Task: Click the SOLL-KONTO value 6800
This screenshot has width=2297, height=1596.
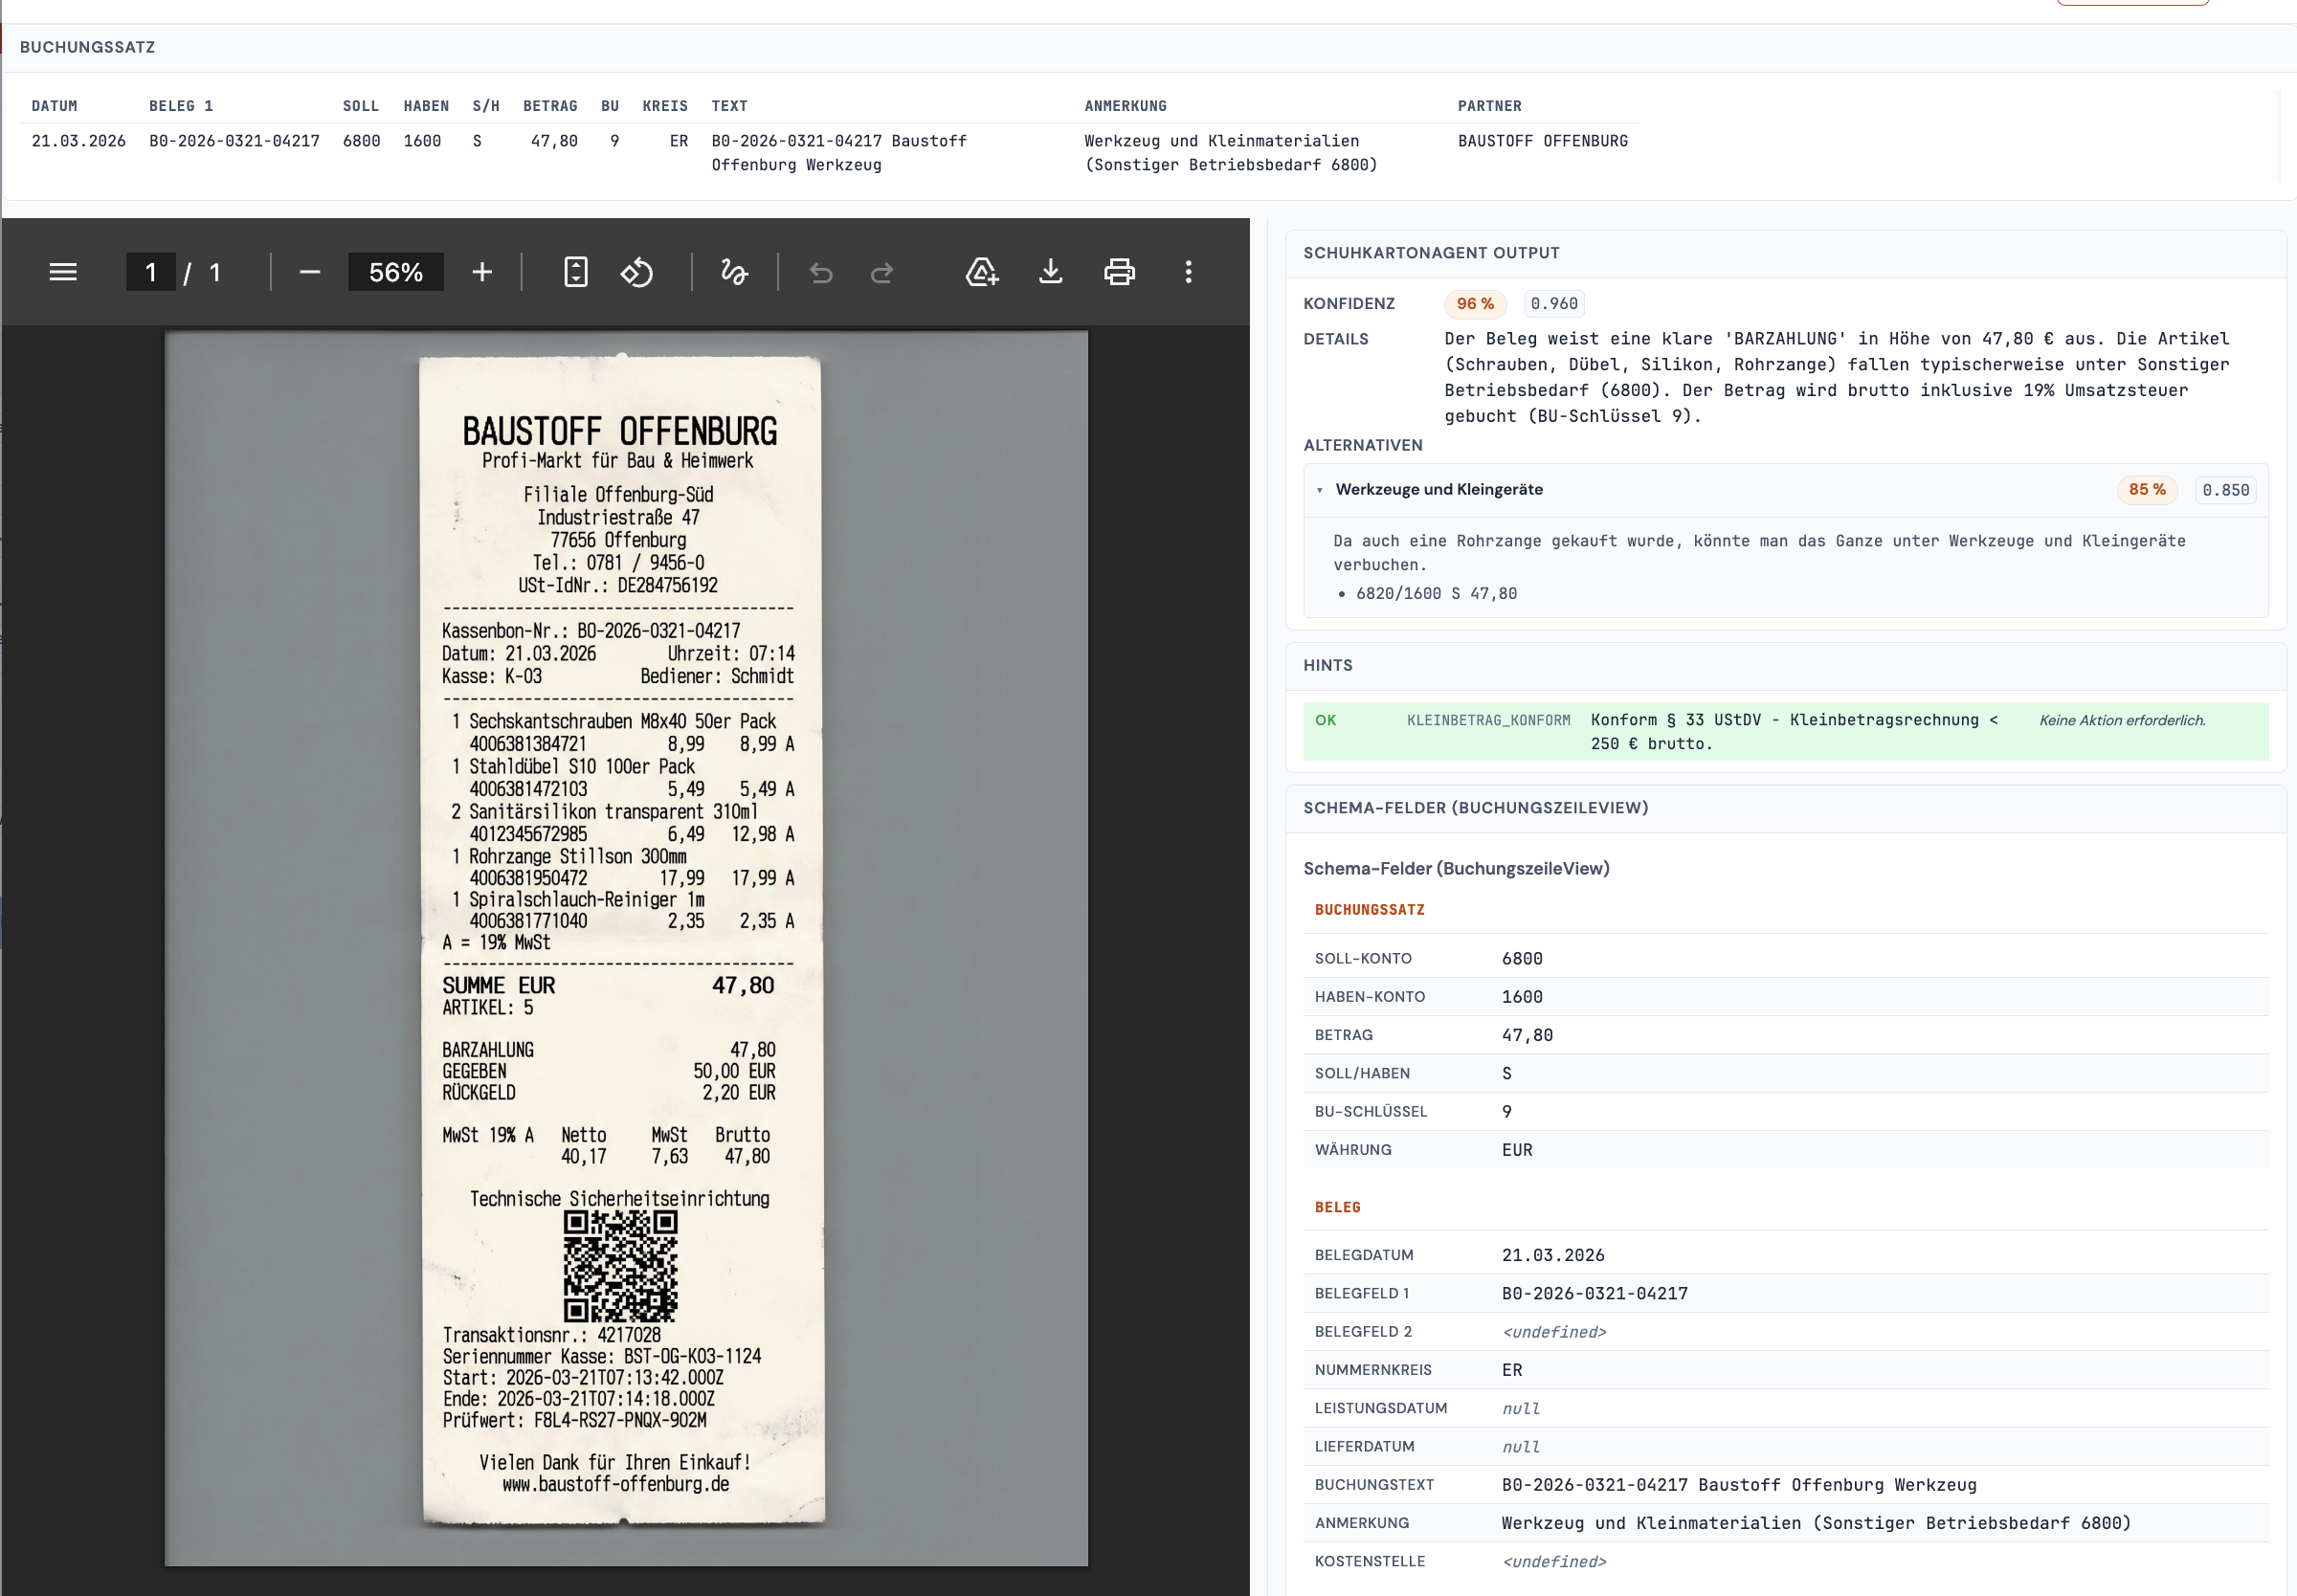Action: pyautogui.click(x=1522, y=958)
